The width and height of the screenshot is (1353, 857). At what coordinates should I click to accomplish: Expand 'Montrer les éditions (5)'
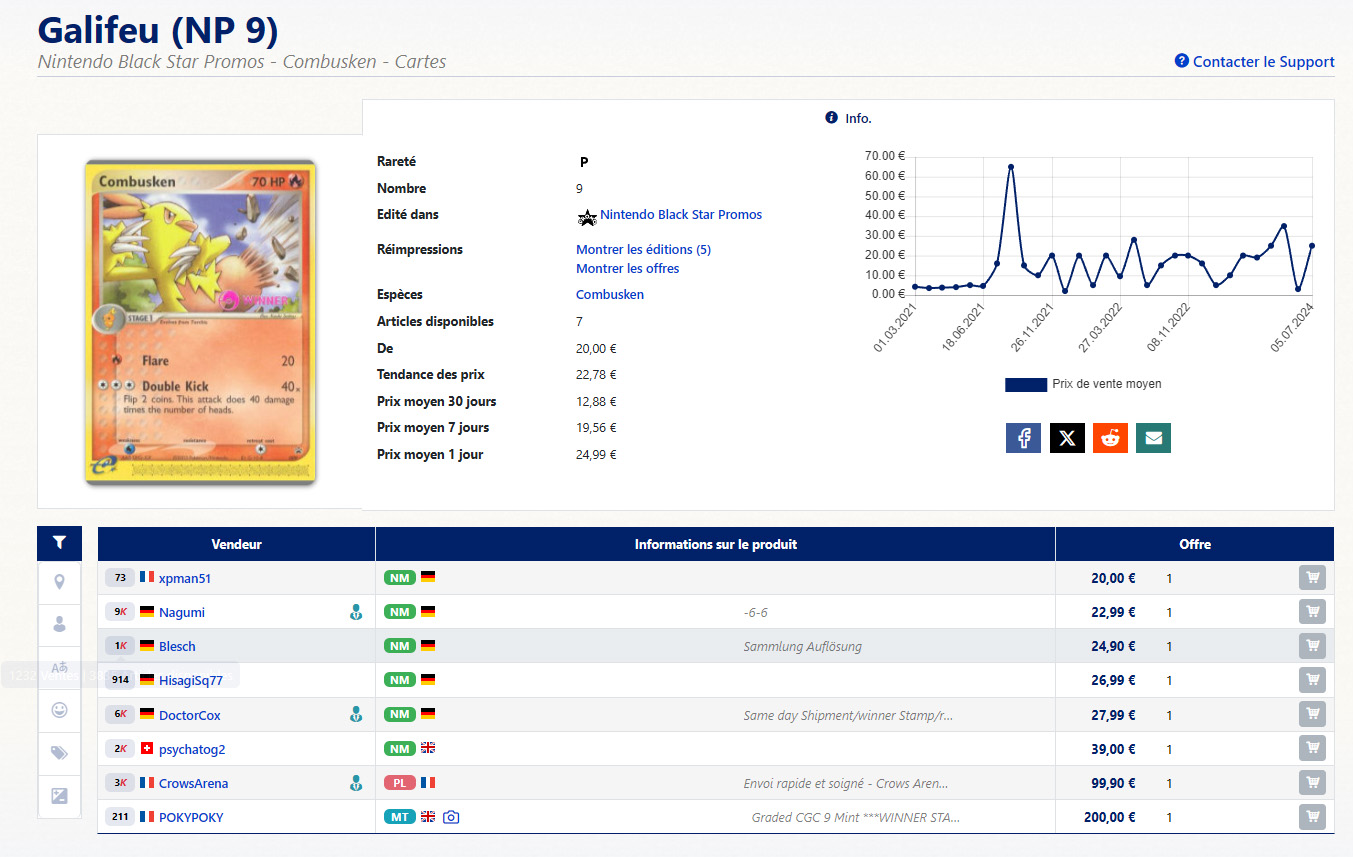click(643, 249)
